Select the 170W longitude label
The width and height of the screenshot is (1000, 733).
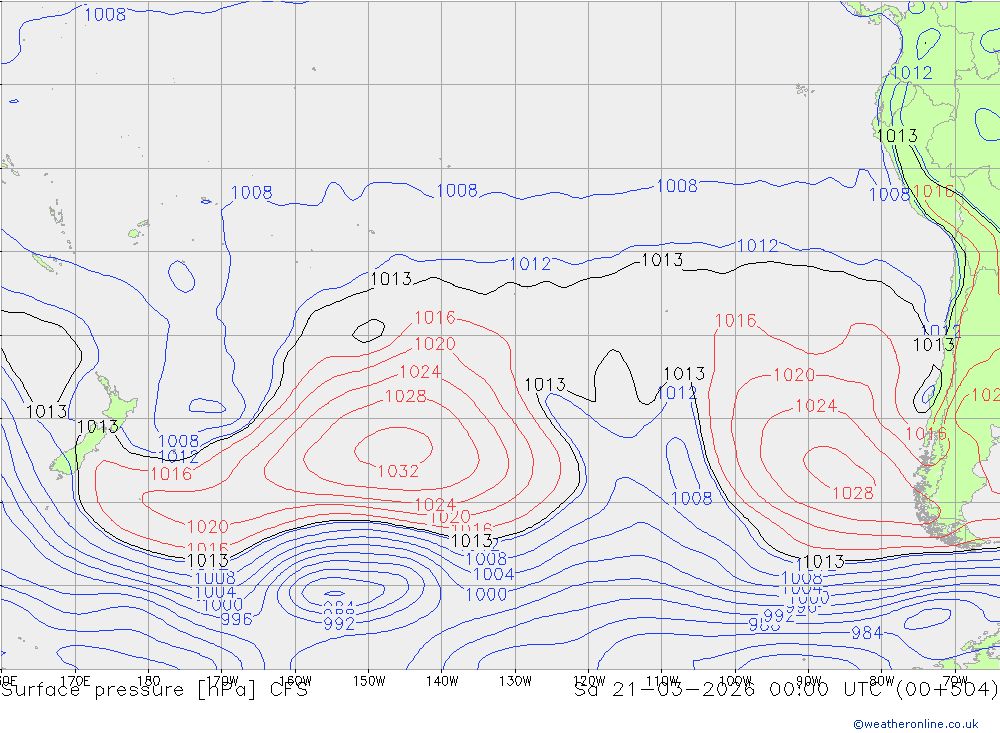pos(222,681)
